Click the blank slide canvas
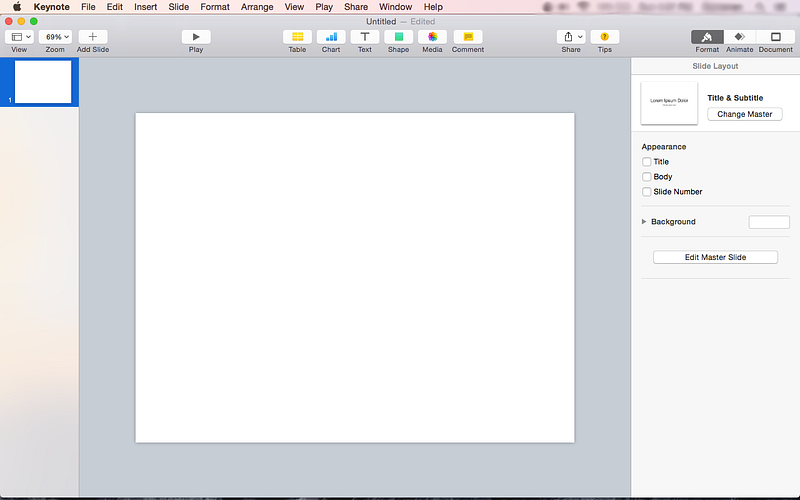 point(355,278)
